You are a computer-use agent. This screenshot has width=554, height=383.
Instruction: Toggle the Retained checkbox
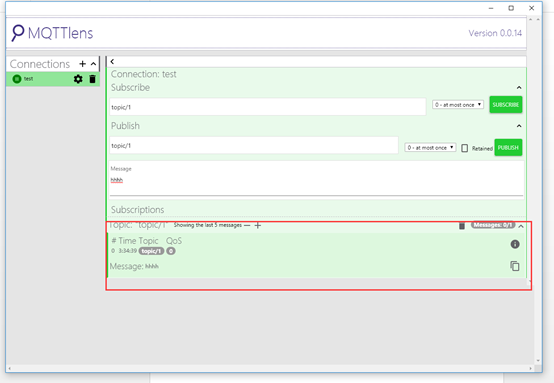point(465,148)
